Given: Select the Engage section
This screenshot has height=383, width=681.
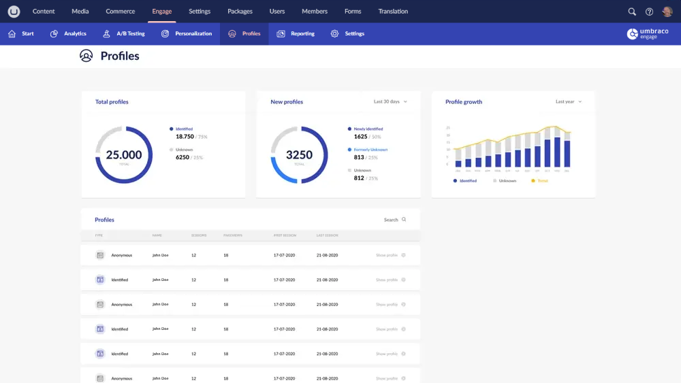Looking at the screenshot, I should [x=162, y=11].
